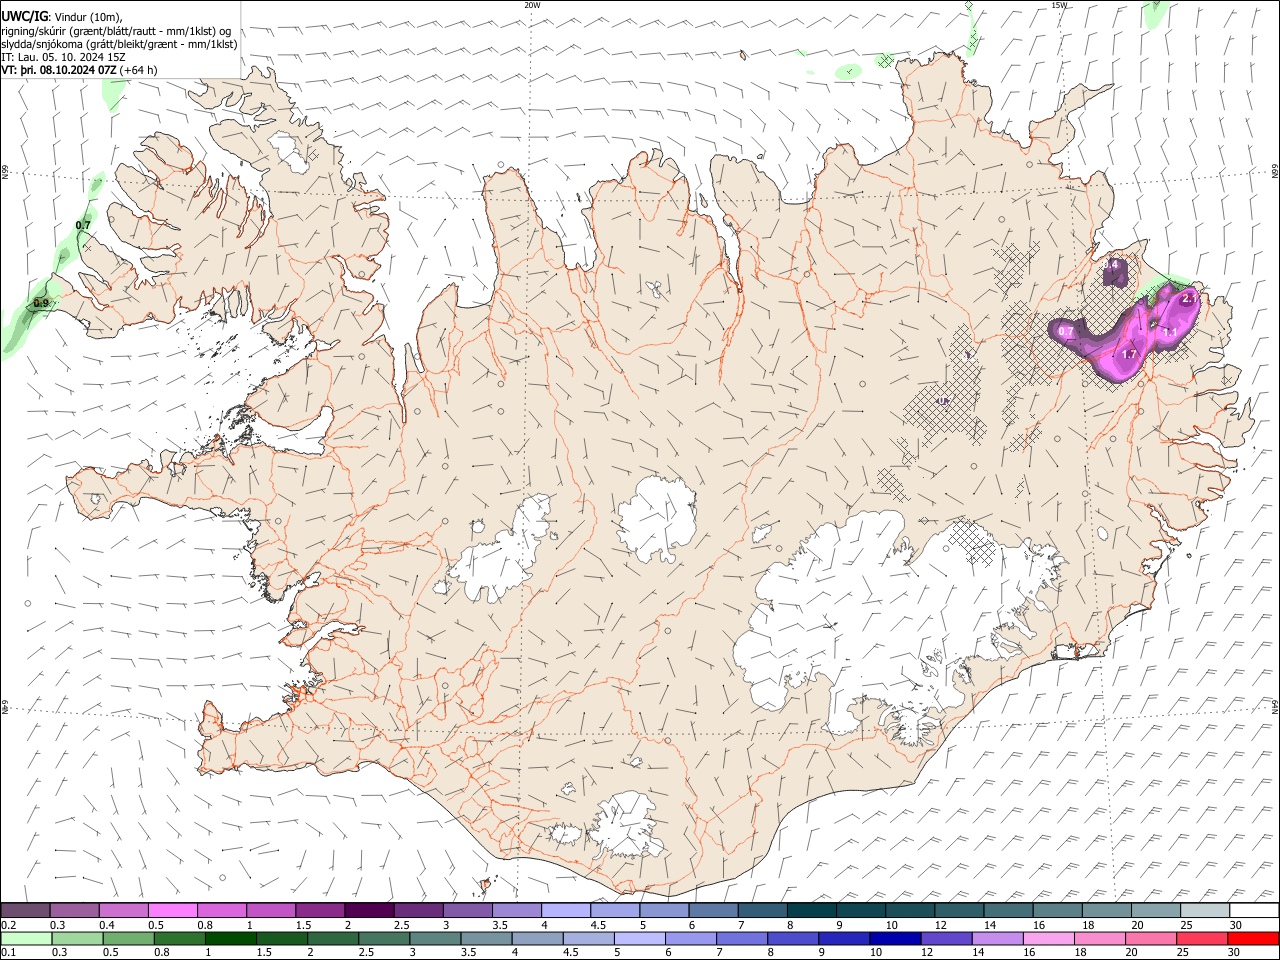Select the lavender 4 swatch in the upper scale
The width and height of the screenshot is (1280, 960).
click(566, 910)
